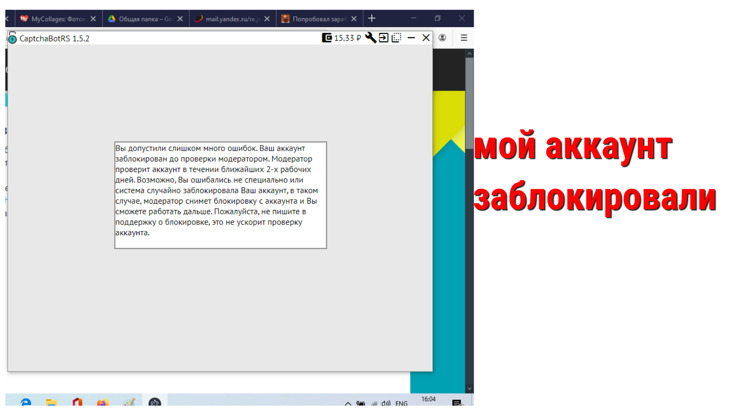
Task: Click the active CaptchaBot taskbar icon
Action: tap(155, 402)
